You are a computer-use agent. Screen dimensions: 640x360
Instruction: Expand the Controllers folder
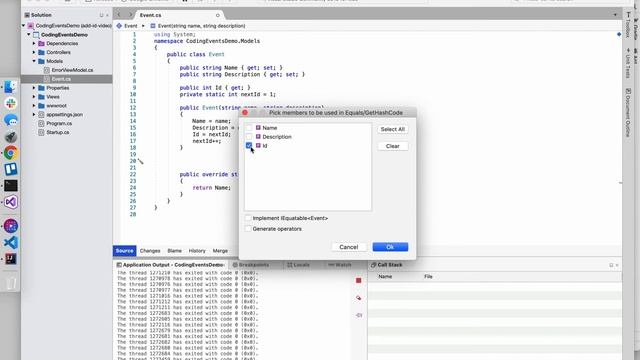pyautogui.click(x=34, y=53)
